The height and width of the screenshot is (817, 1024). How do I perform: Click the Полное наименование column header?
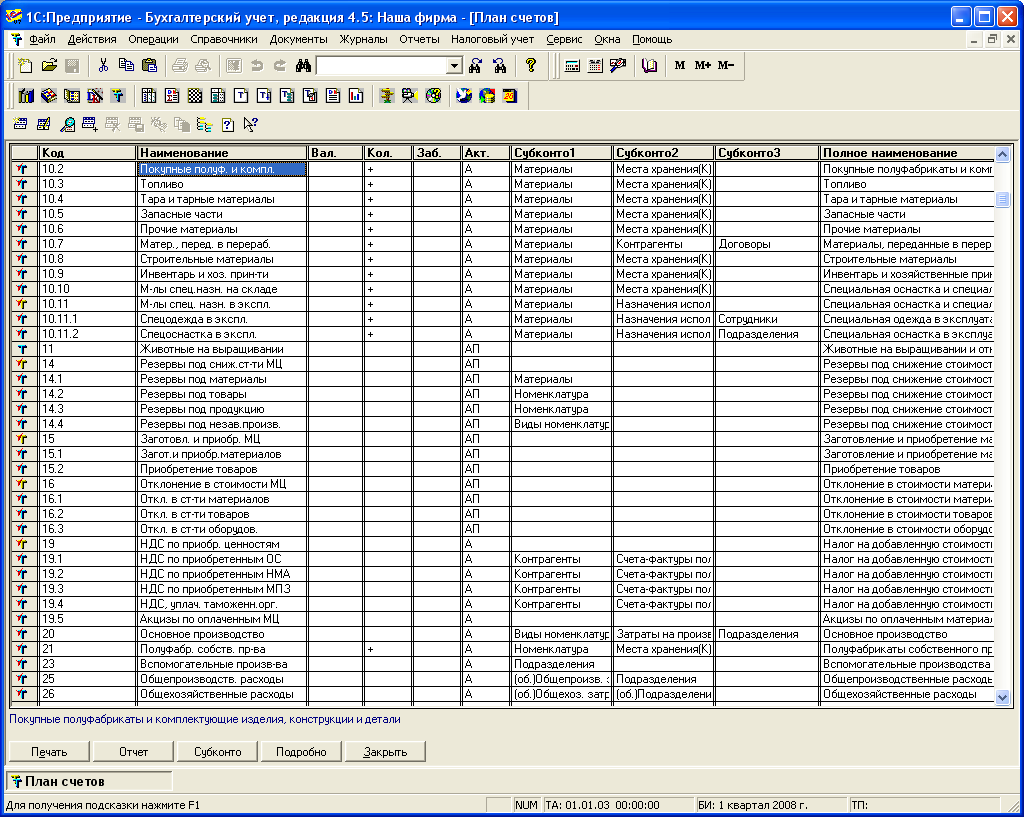click(x=906, y=153)
